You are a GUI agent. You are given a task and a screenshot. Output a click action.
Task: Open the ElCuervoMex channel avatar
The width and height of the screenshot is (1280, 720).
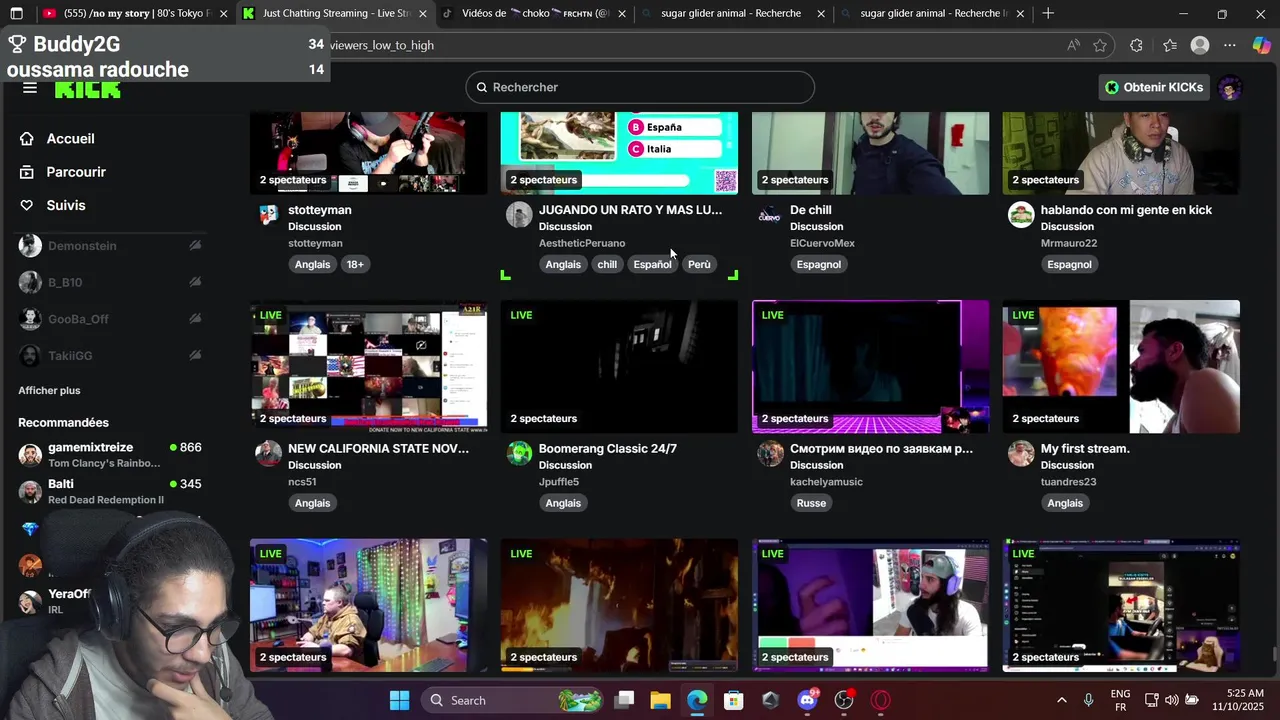click(770, 215)
